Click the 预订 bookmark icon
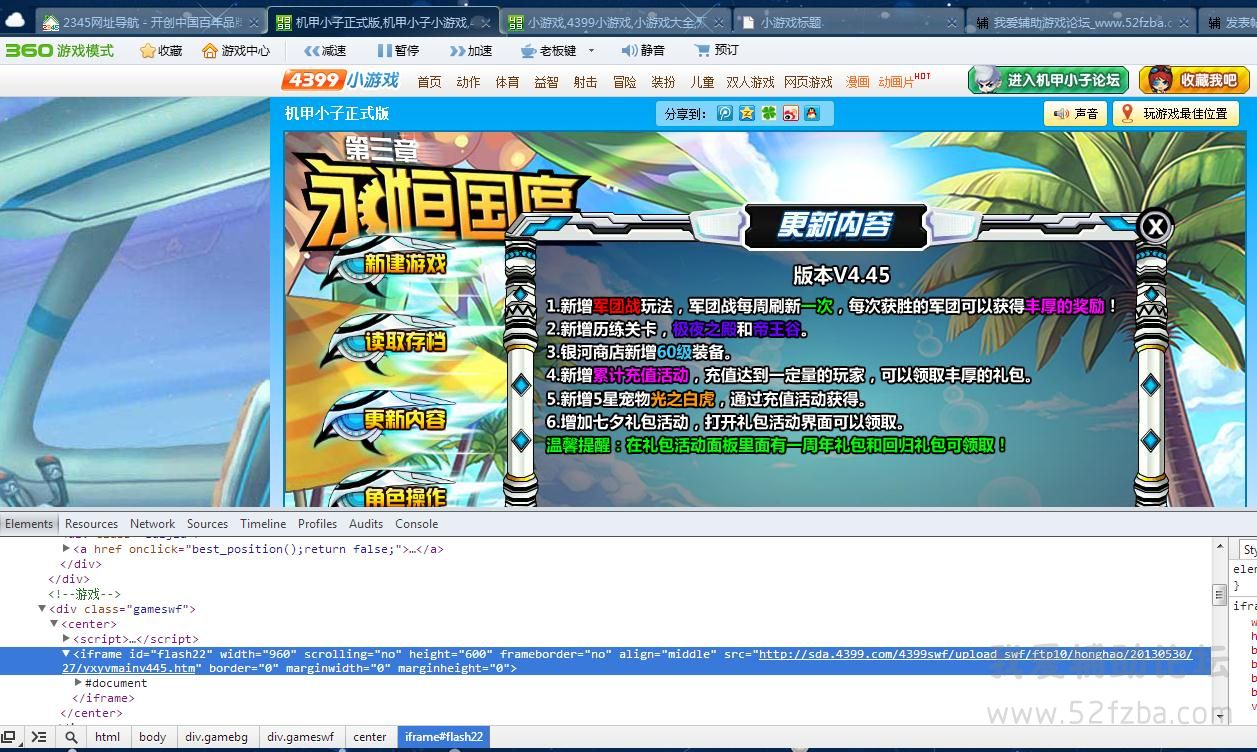This screenshot has height=752, width=1257. [x=701, y=50]
